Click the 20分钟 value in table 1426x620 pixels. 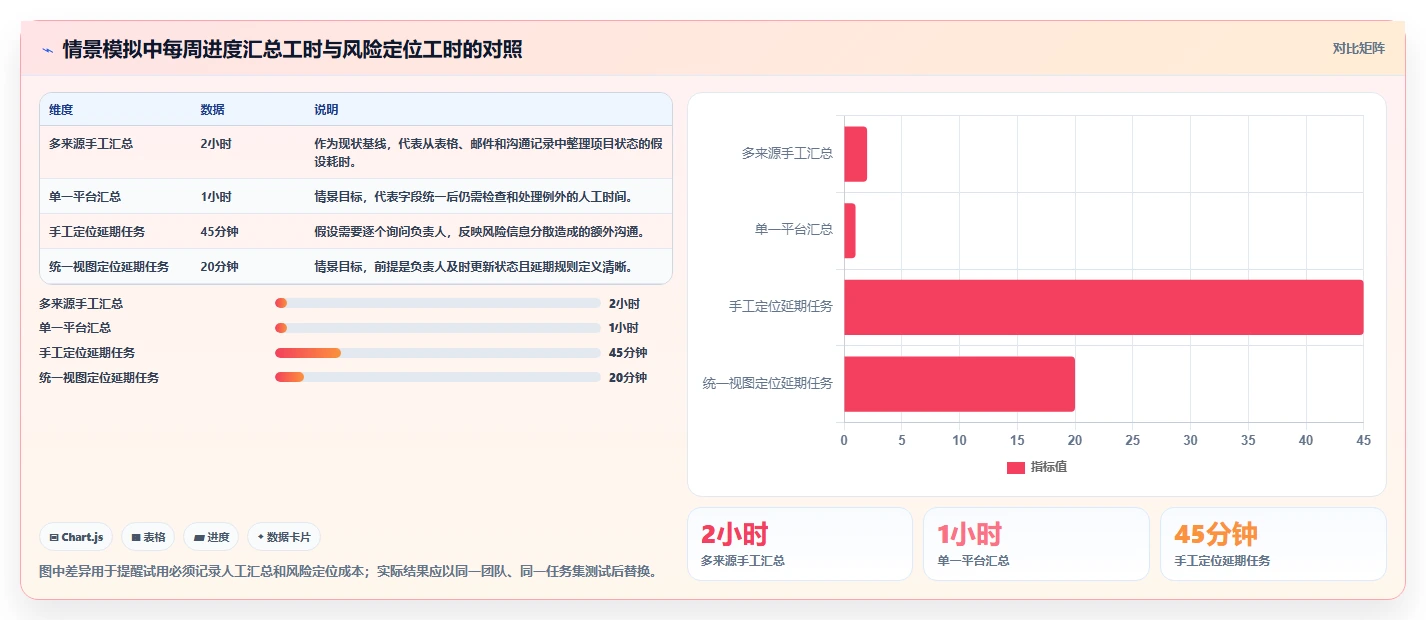(x=219, y=267)
